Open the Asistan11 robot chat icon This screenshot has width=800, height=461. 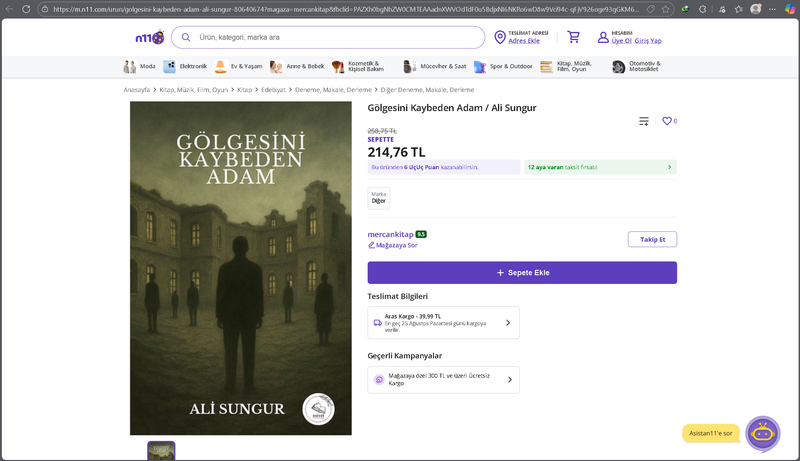point(762,433)
